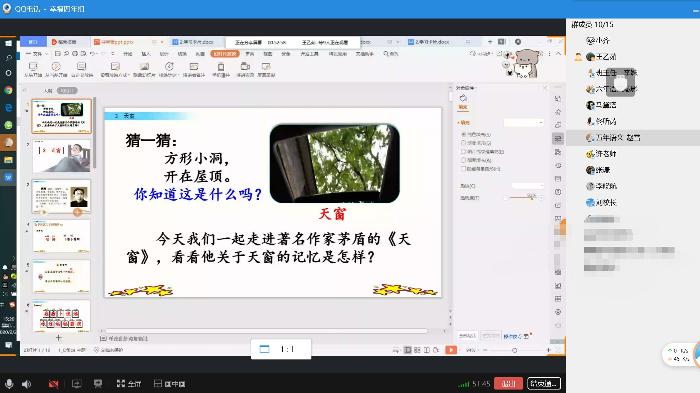This screenshot has height=393, width=700.
Task: Mute the microphone in the QQ call bar
Action: (x=8, y=384)
